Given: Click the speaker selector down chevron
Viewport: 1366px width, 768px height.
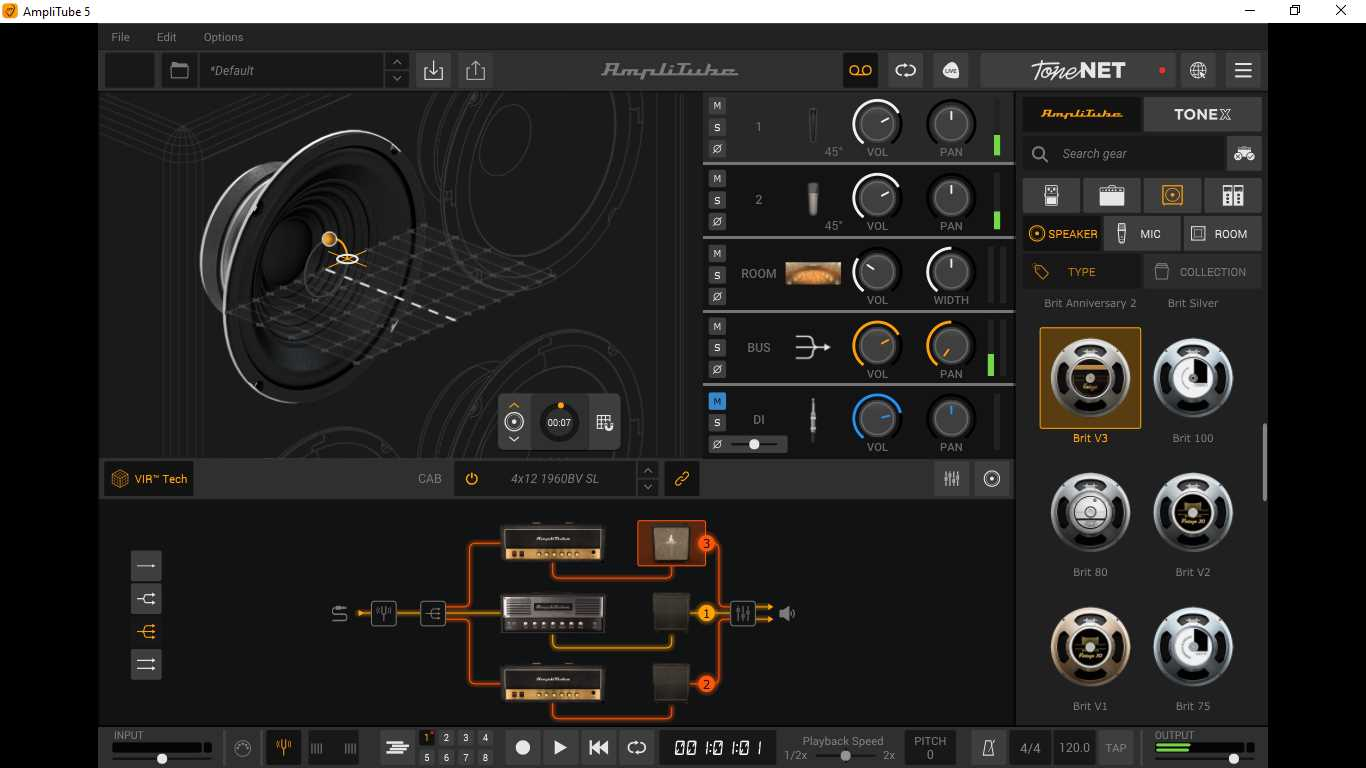Looking at the screenshot, I should click(514, 439).
